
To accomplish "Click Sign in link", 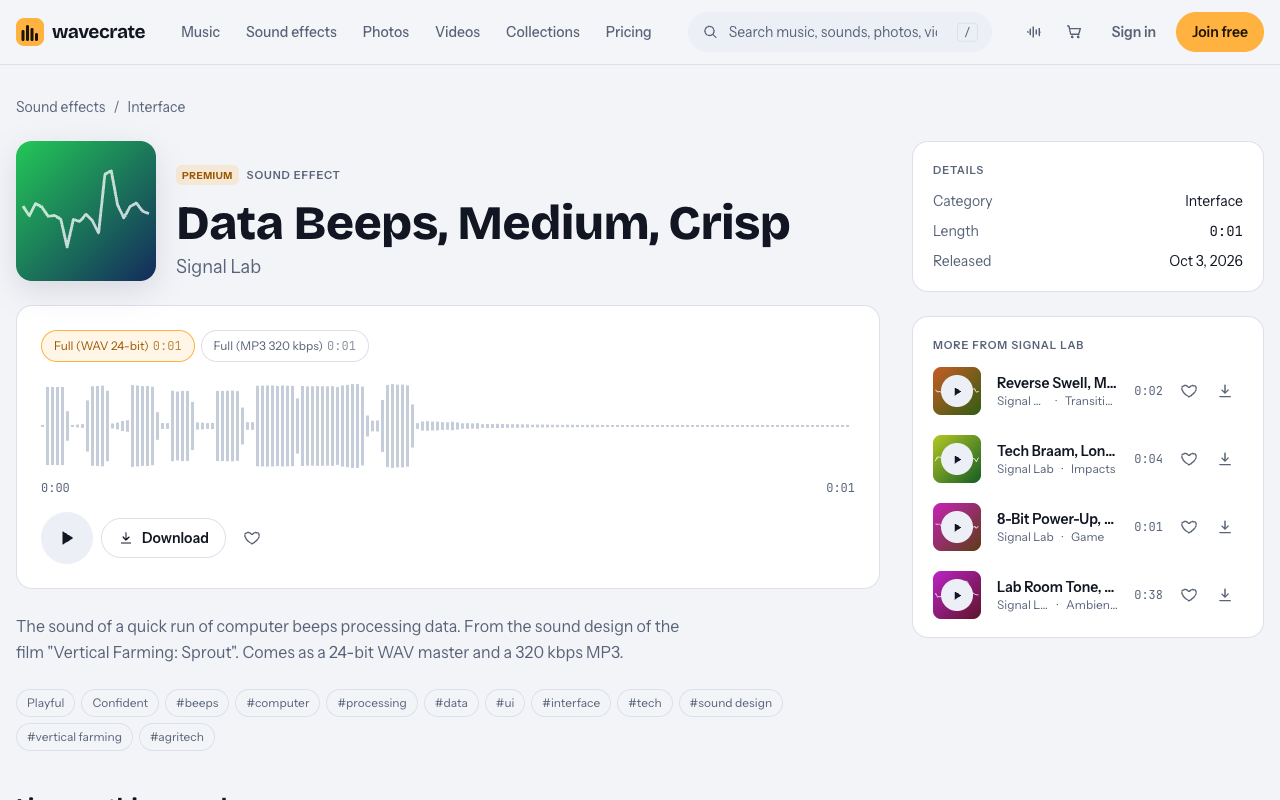I will [x=1133, y=32].
